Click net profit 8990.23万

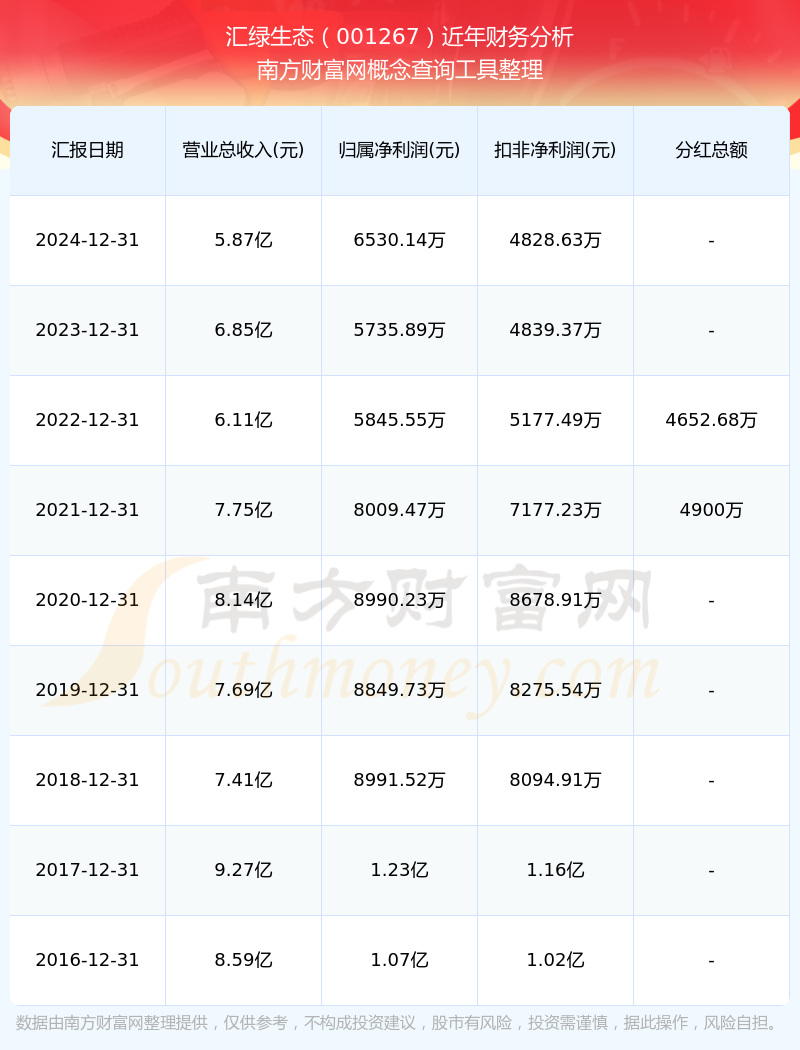[x=400, y=600]
